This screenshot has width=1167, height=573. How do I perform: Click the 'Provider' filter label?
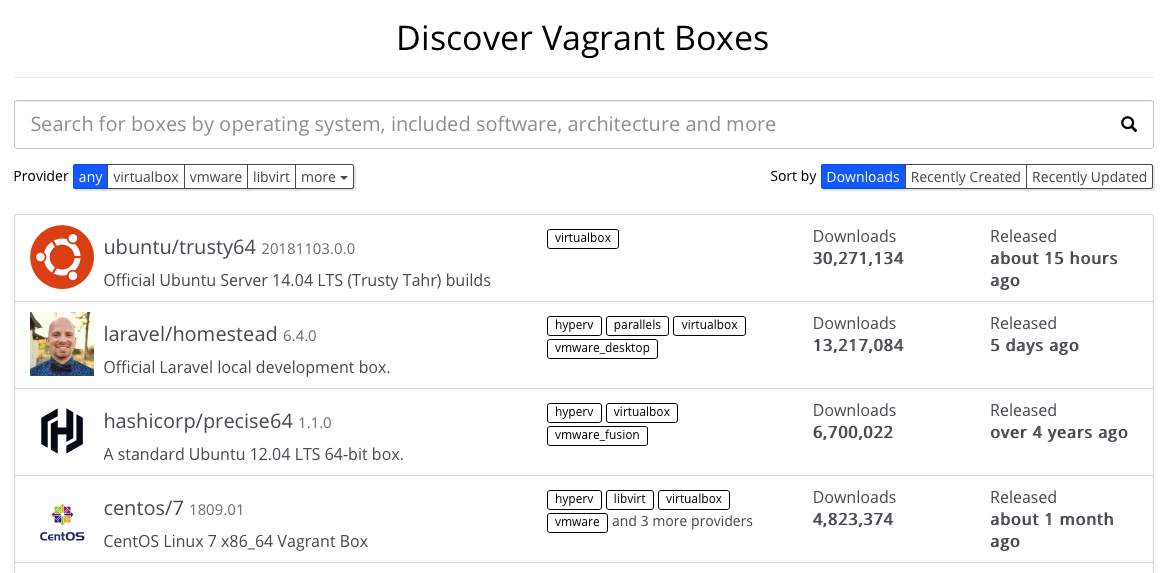pyautogui.click(x=41, y=176)
